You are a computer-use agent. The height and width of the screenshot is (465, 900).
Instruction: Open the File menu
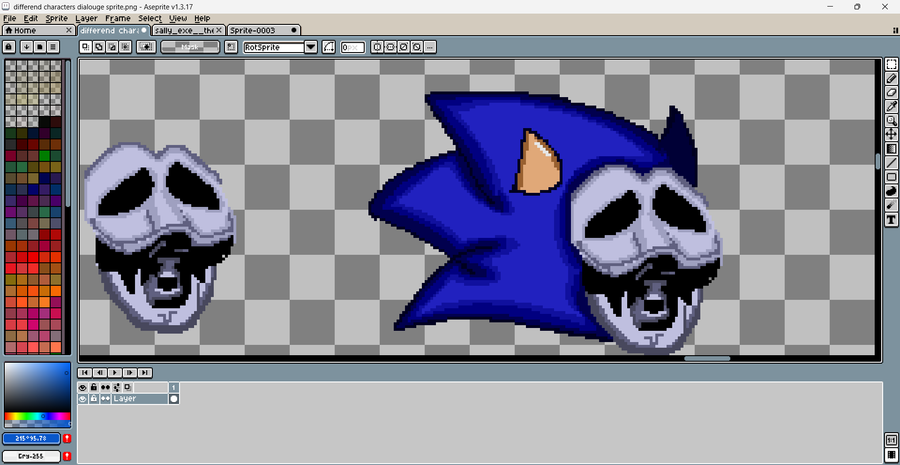click(9, 18)
